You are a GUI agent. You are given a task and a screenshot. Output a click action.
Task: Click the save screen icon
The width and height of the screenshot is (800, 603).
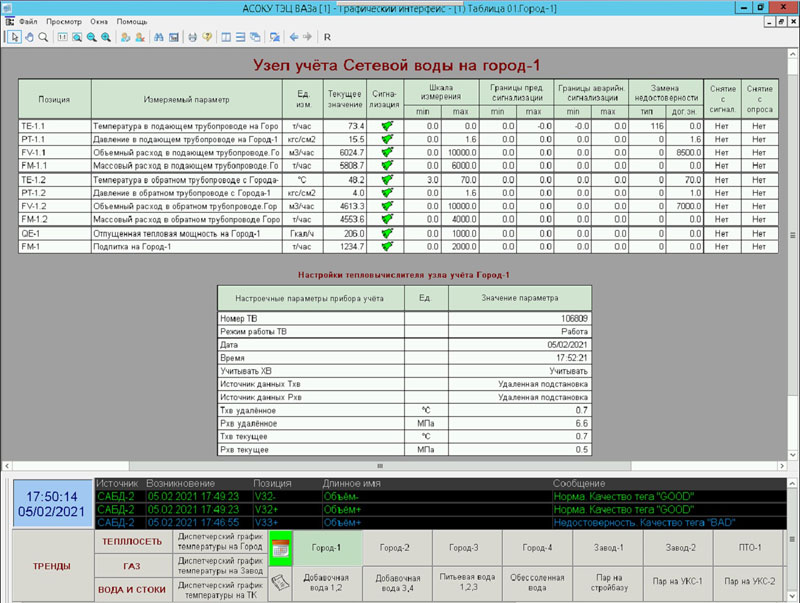tap(173, 37)
